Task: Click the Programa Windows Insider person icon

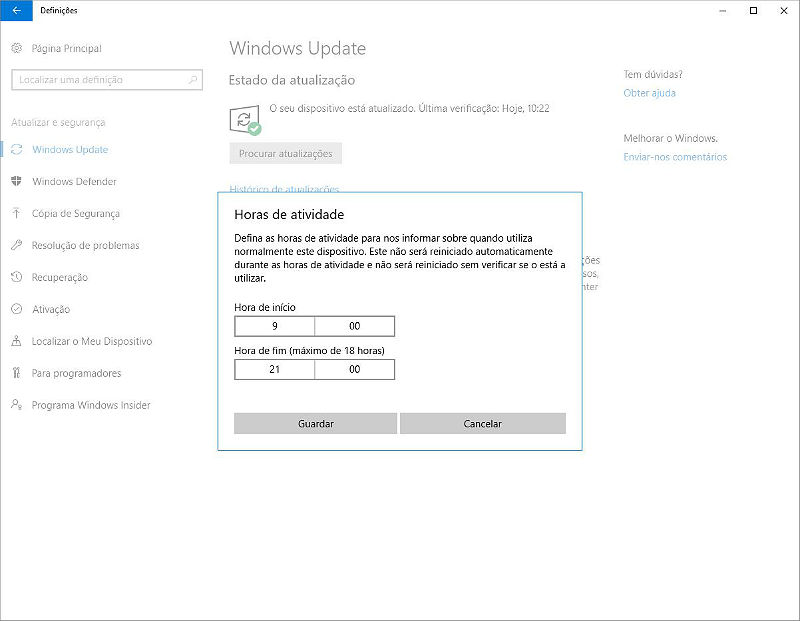Action: pyautogui.click(x=17, y=405)
